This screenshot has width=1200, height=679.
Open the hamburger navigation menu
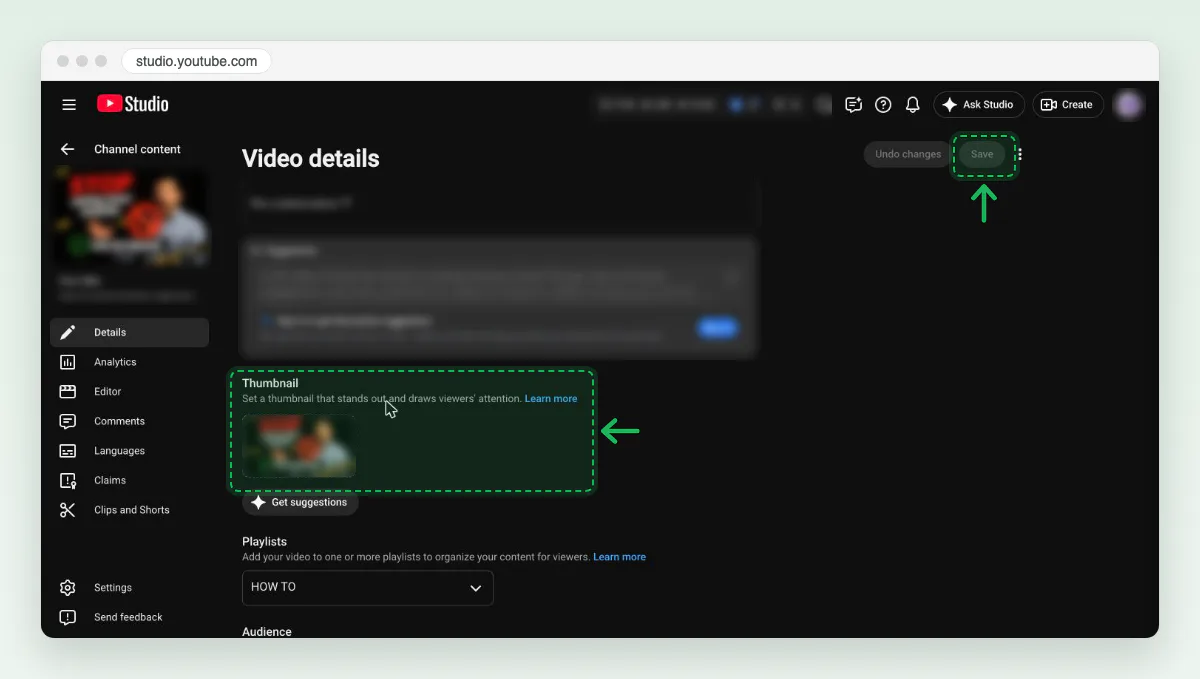[x=69, y=104]
